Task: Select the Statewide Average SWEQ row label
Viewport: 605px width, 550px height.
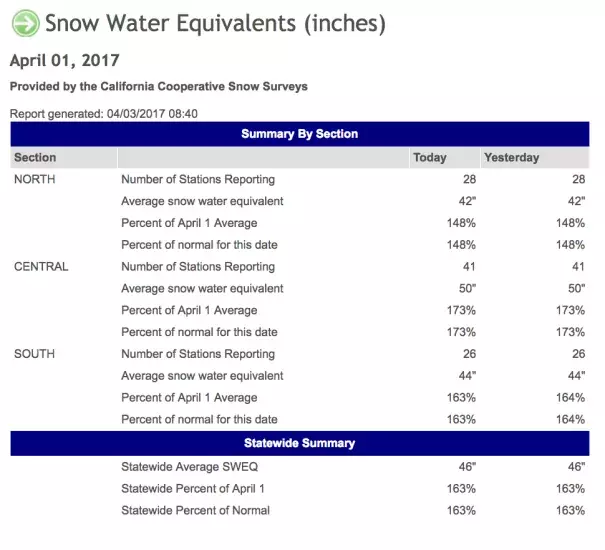Action: (x=189, y=467)
